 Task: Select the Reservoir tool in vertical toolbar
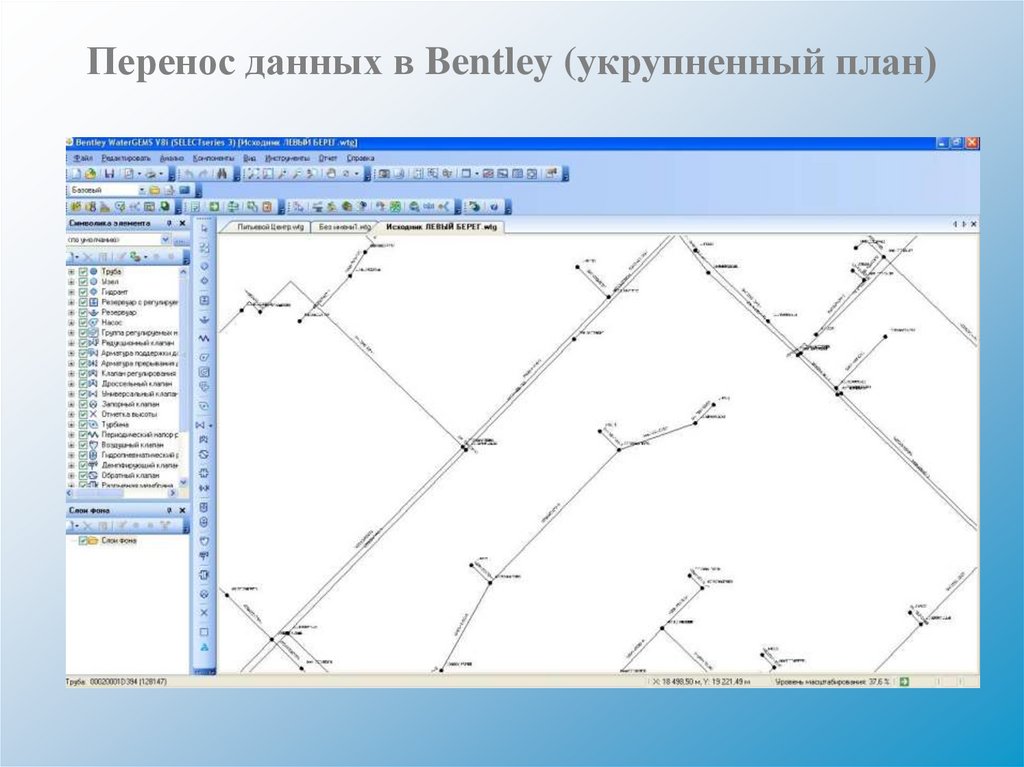point(204,320)
